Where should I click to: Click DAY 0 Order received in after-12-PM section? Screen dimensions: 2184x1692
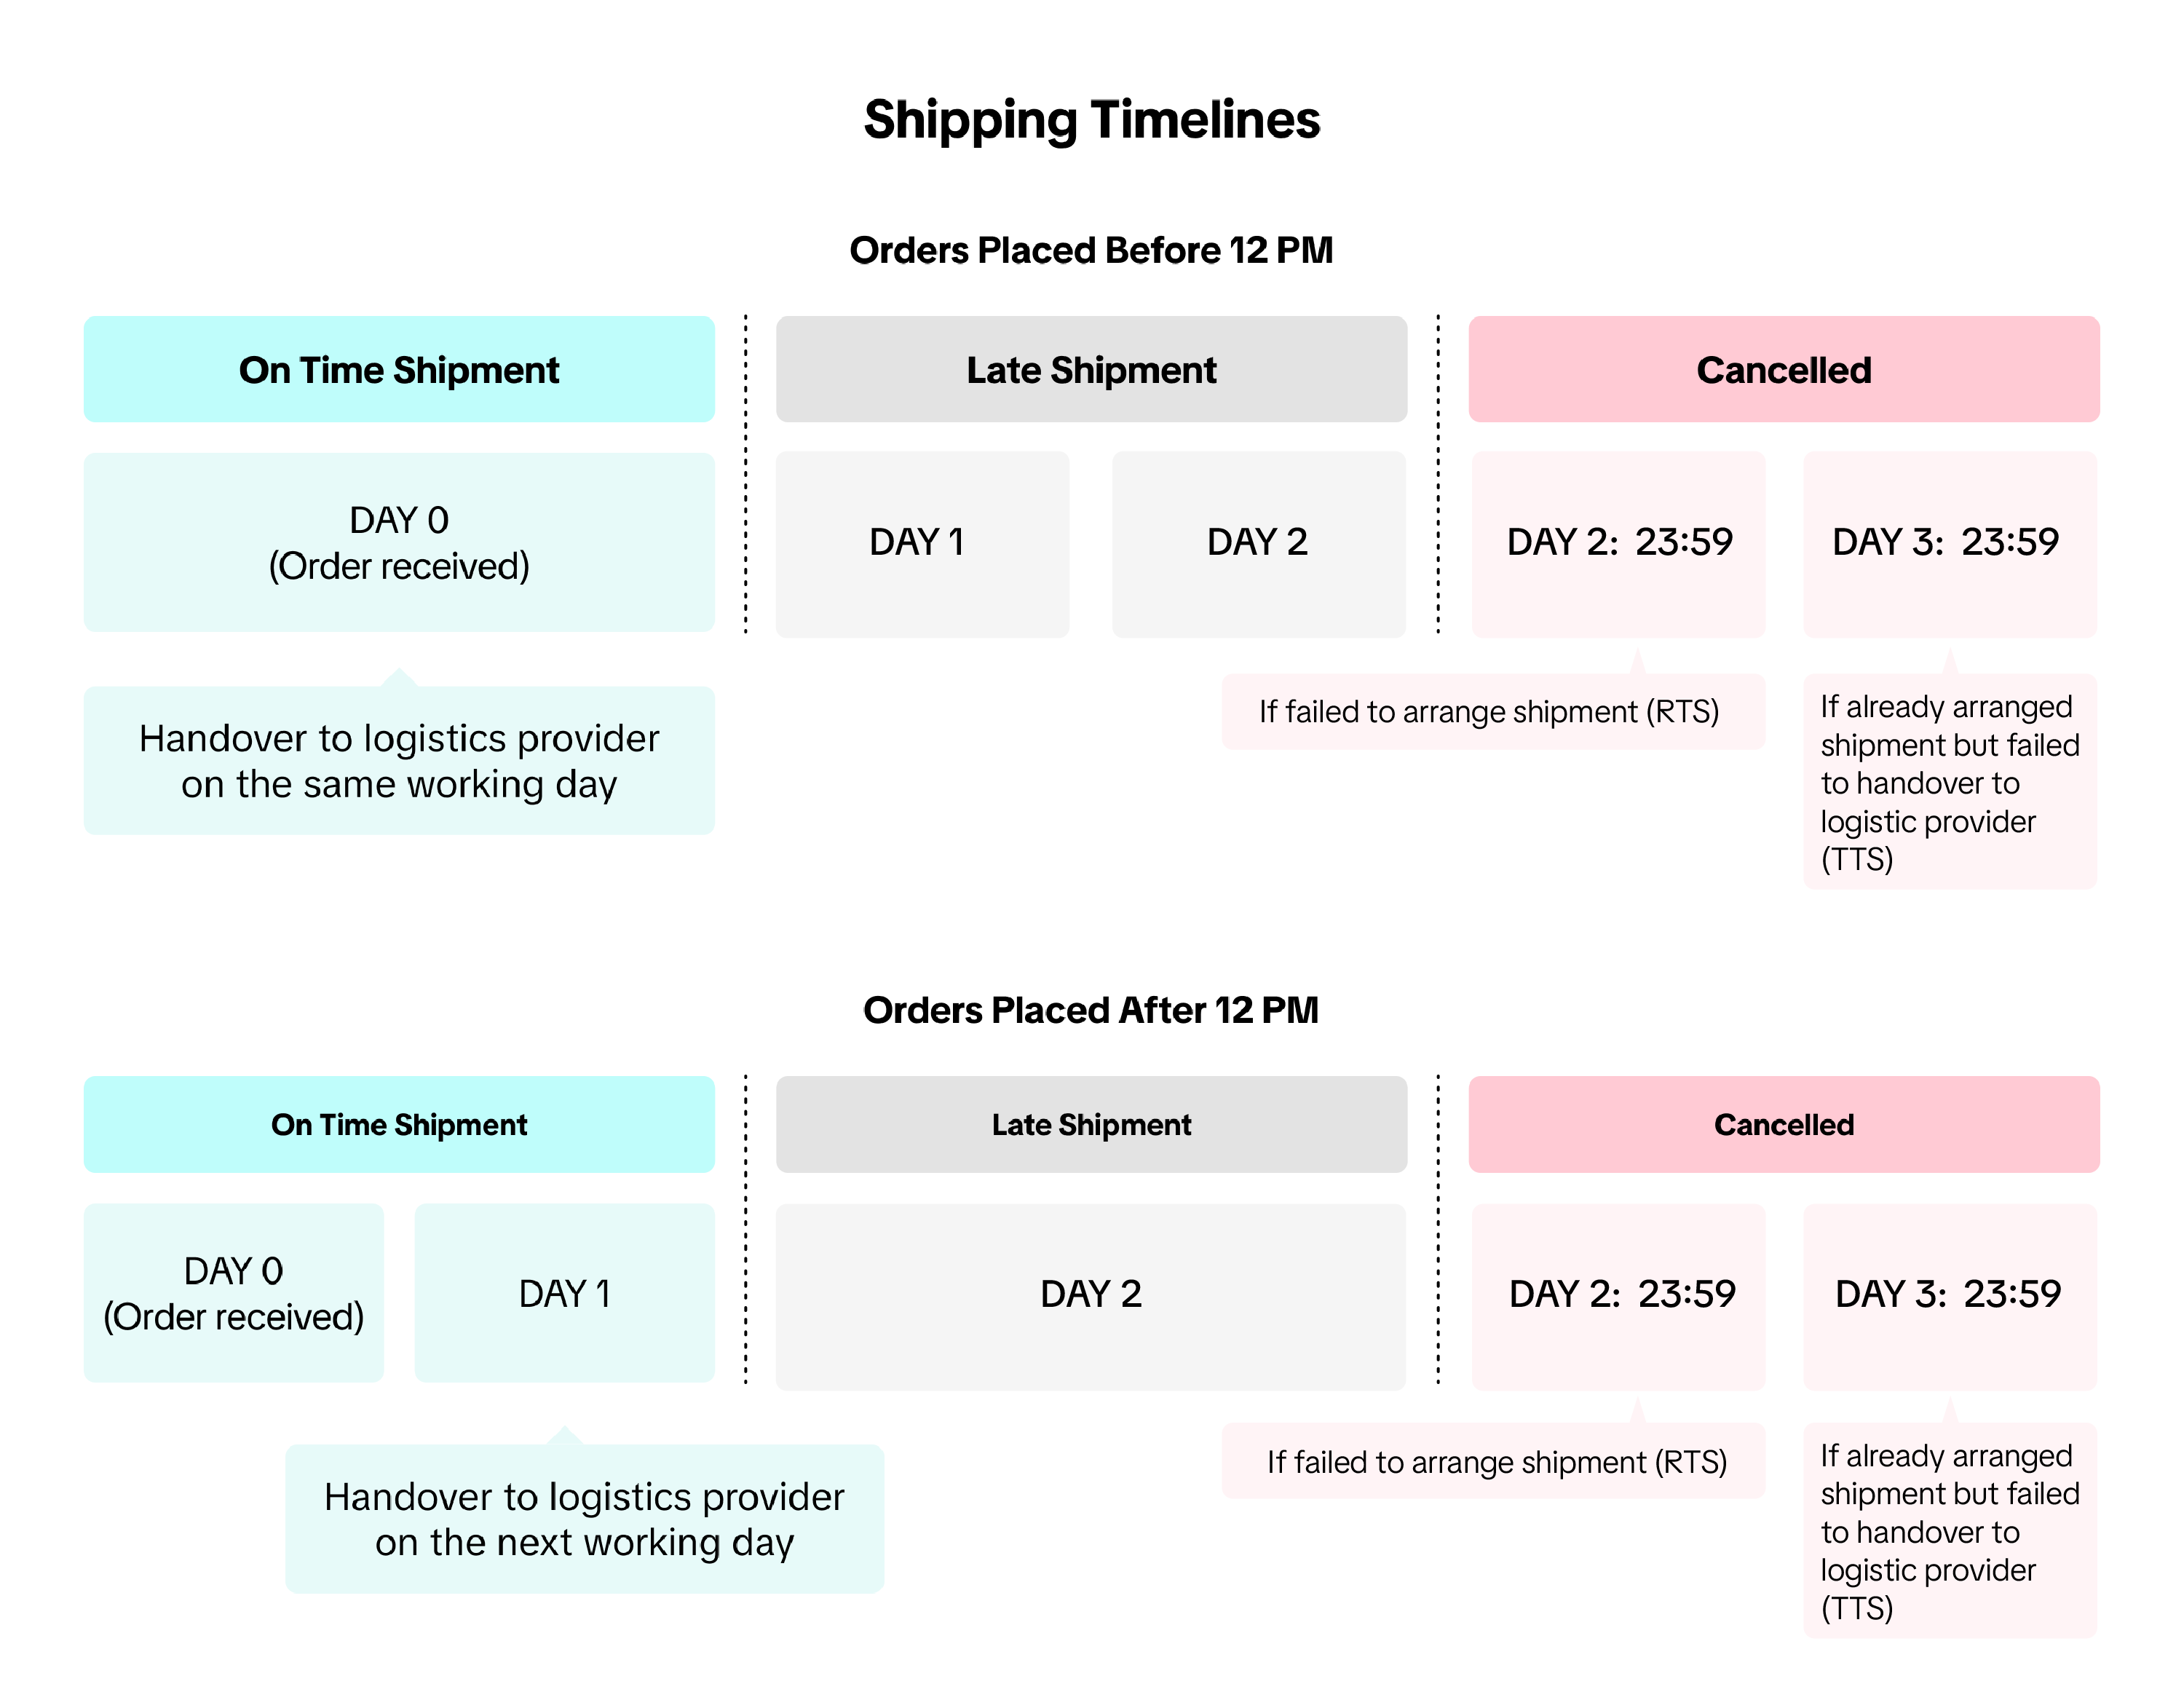click(234, 1293)
